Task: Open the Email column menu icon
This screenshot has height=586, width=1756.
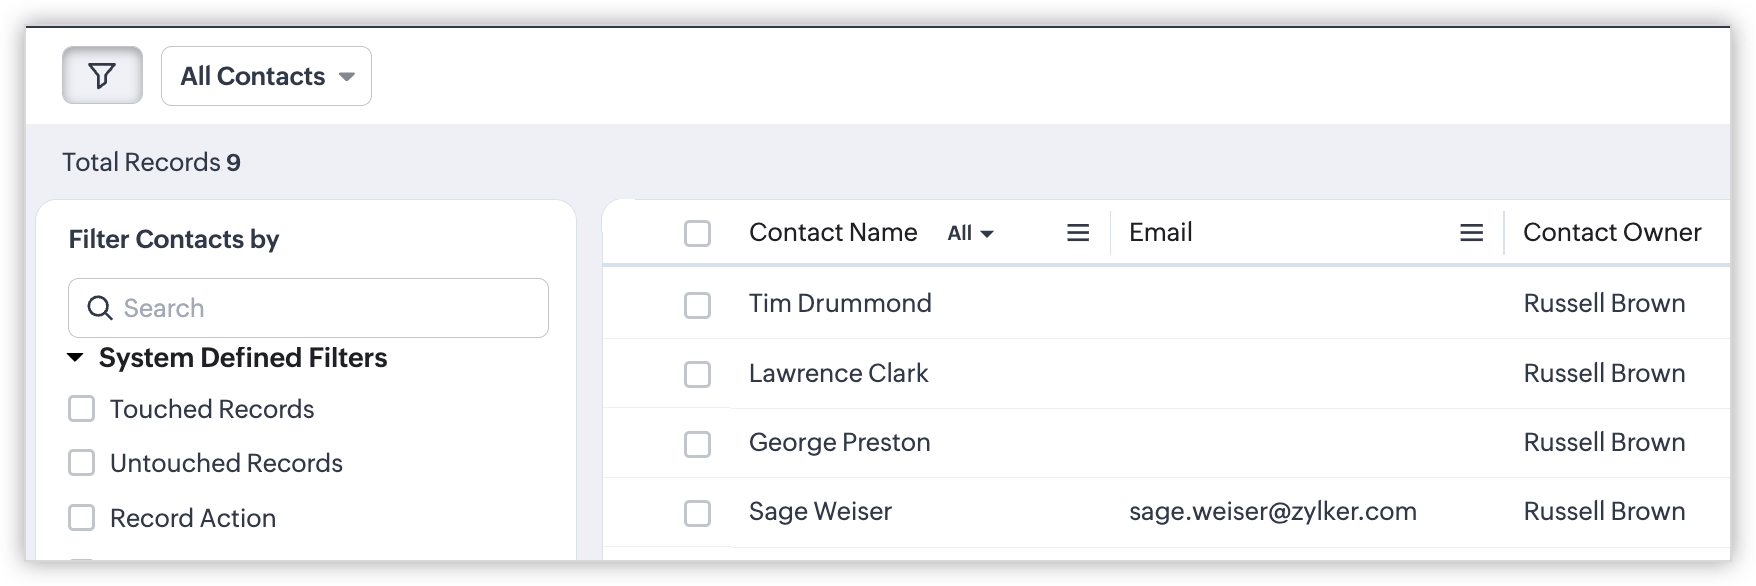Action: [x=1471, y=233]
